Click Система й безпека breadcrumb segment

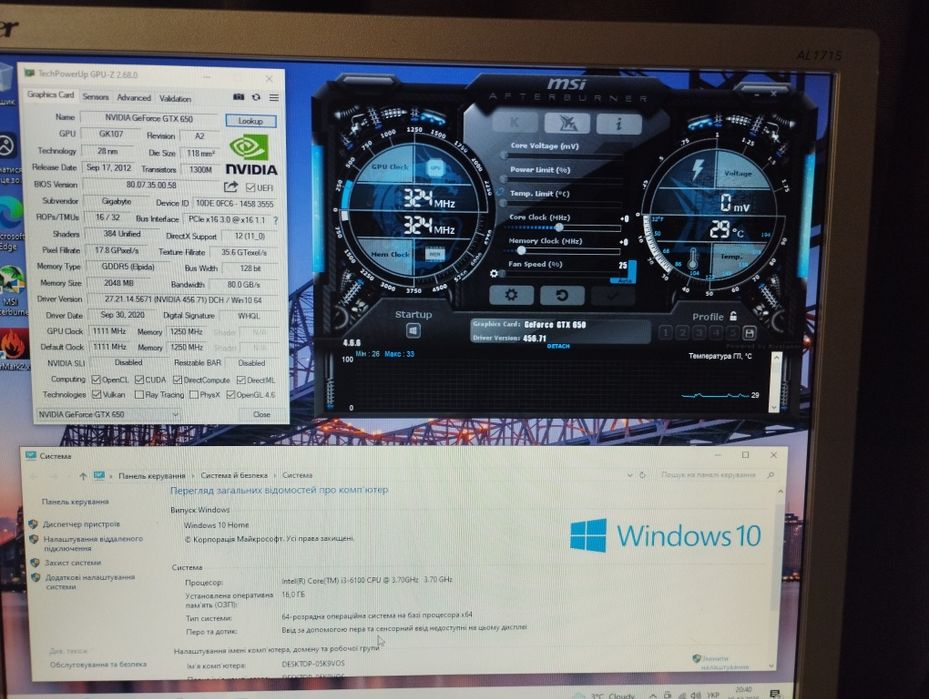[234, 476]
